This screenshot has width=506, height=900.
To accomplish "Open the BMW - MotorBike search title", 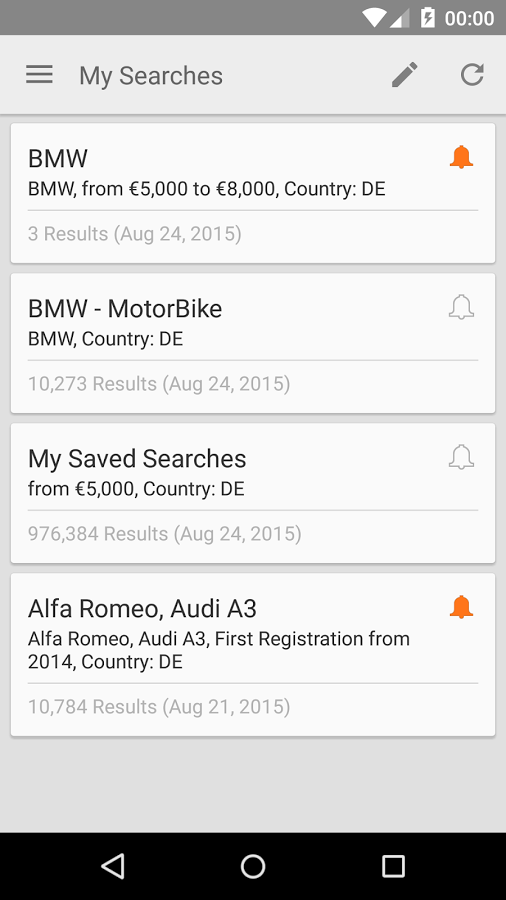I will tap(125, 309).
